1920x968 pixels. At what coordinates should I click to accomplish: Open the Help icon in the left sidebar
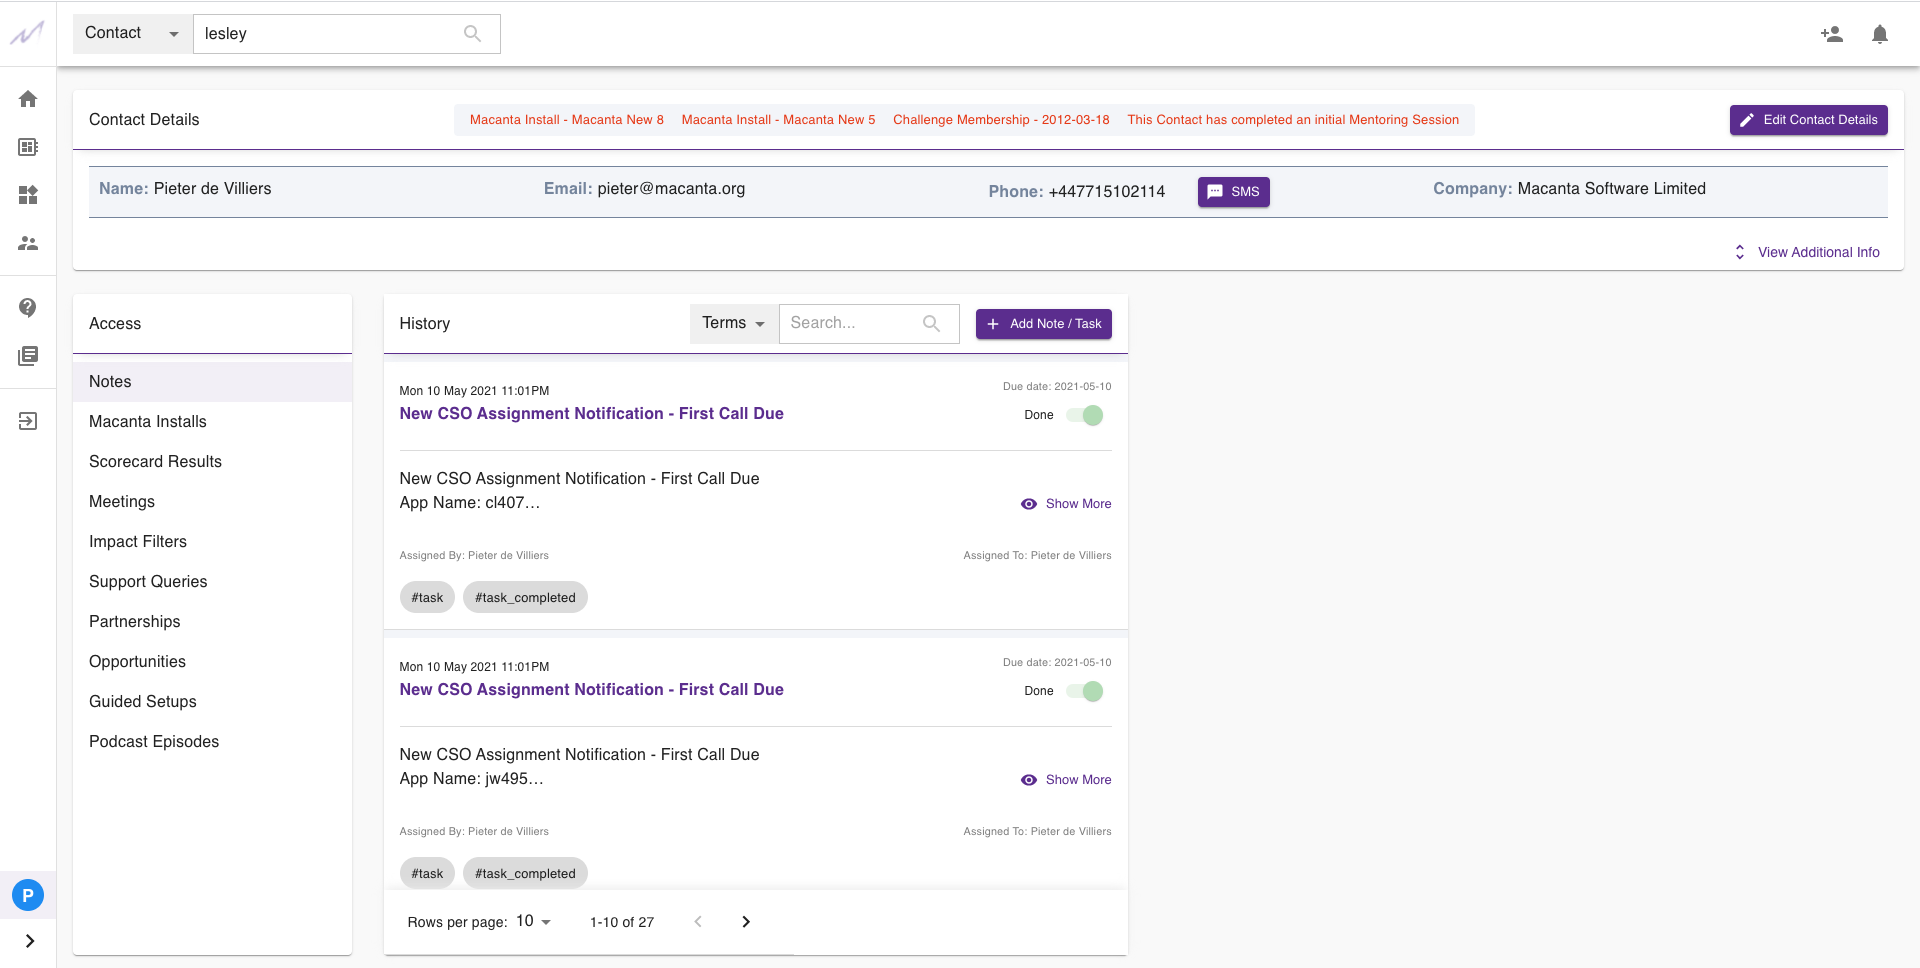[x=28, y=308]
